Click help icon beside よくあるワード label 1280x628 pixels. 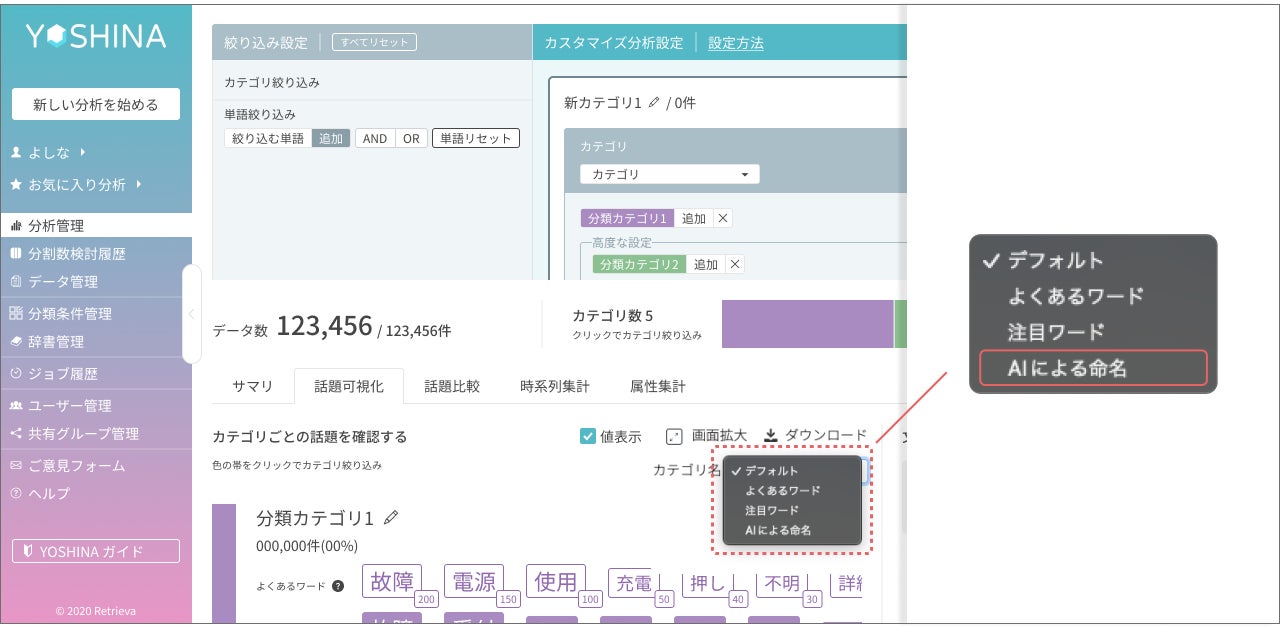(x=338, y=586)
